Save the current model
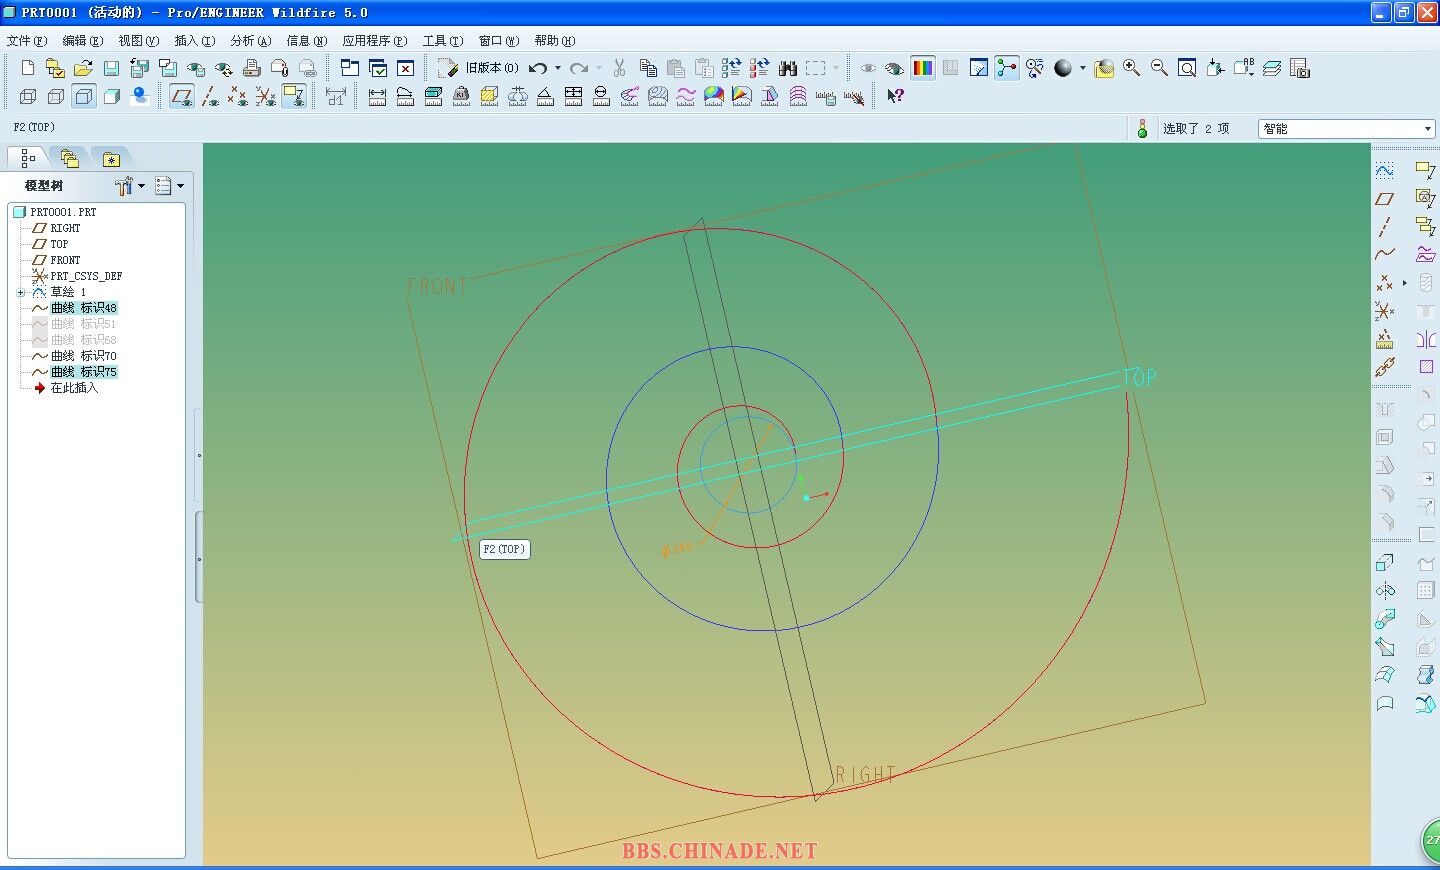The width and height of the screenshot is (1440, 870). [x=111, y=68]
